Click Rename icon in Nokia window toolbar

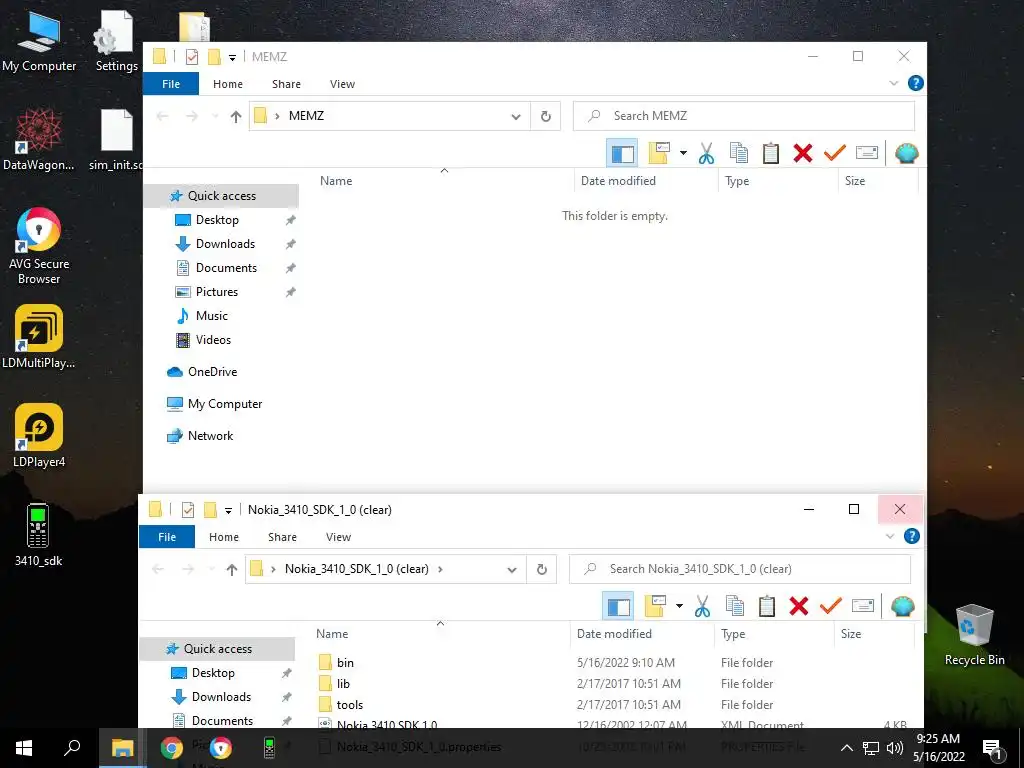(x=863, y=606)
